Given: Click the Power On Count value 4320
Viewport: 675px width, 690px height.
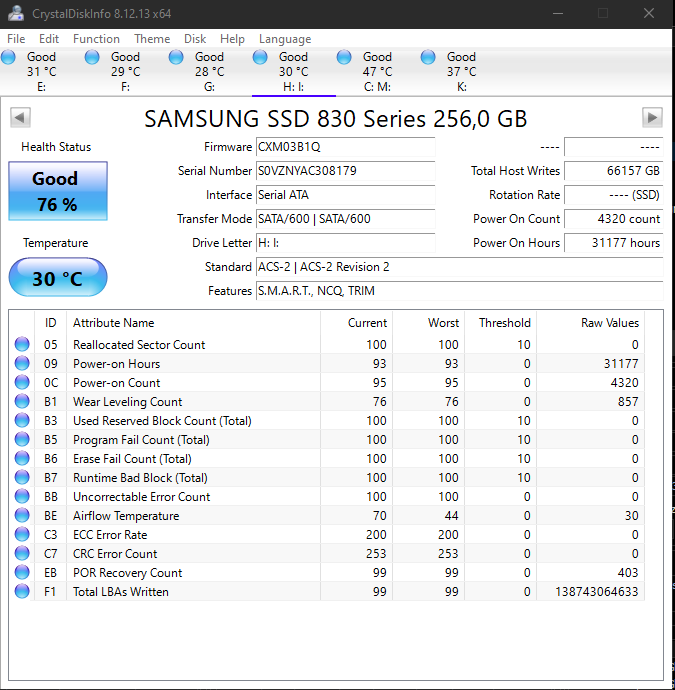Looking at the screenshot, I should (613, 219).
